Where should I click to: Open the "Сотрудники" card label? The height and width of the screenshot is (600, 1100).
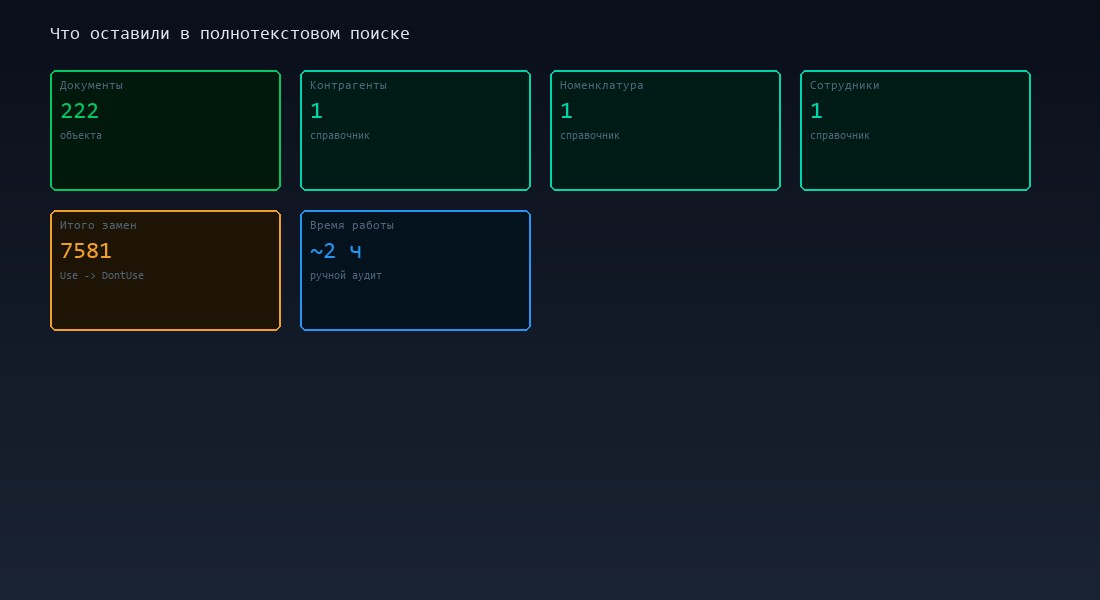(844, 86)
